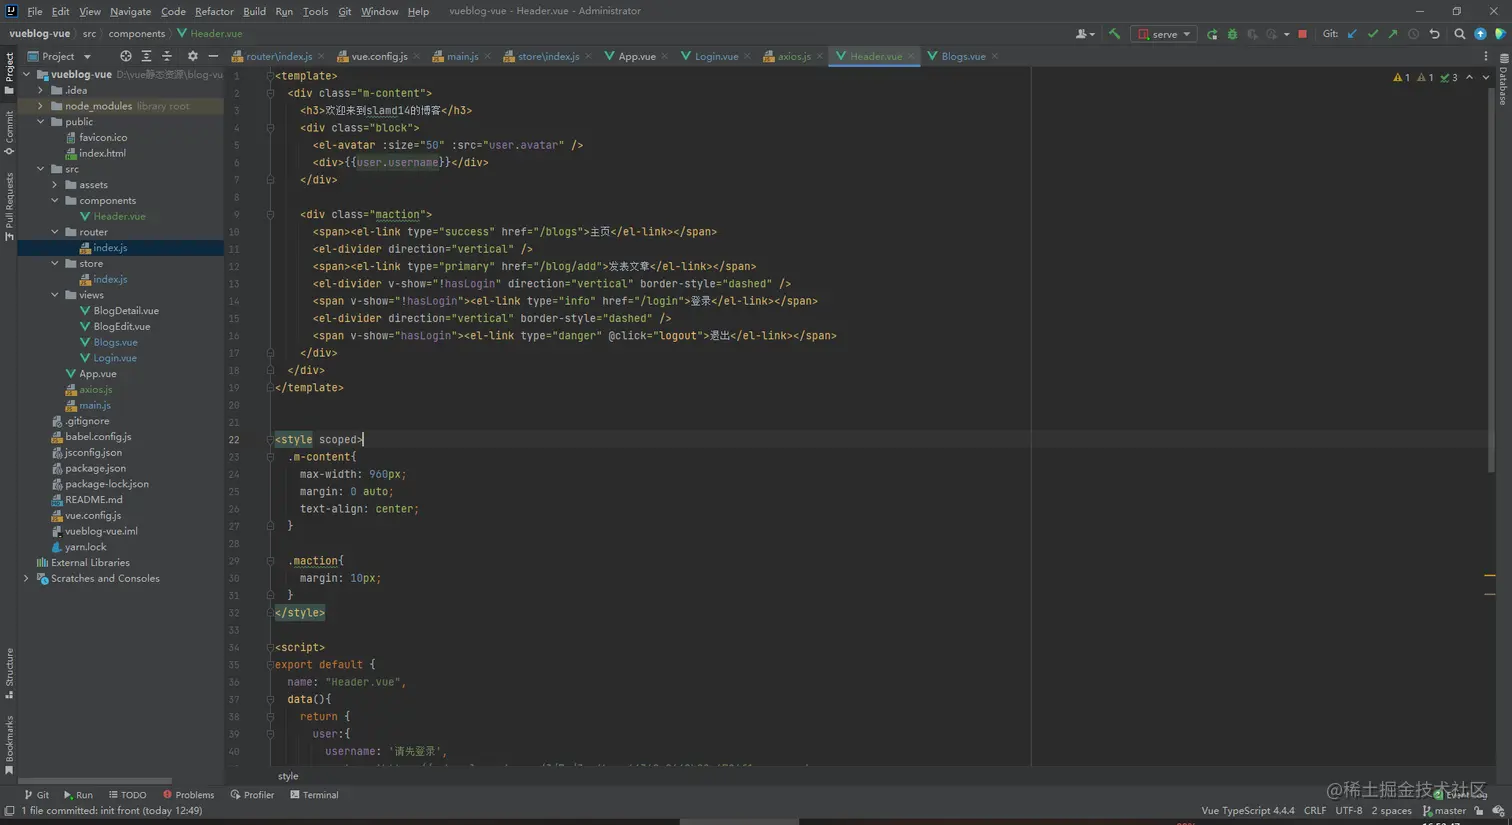Open BlogDetail.vue in the project tree

pos(125,311)
